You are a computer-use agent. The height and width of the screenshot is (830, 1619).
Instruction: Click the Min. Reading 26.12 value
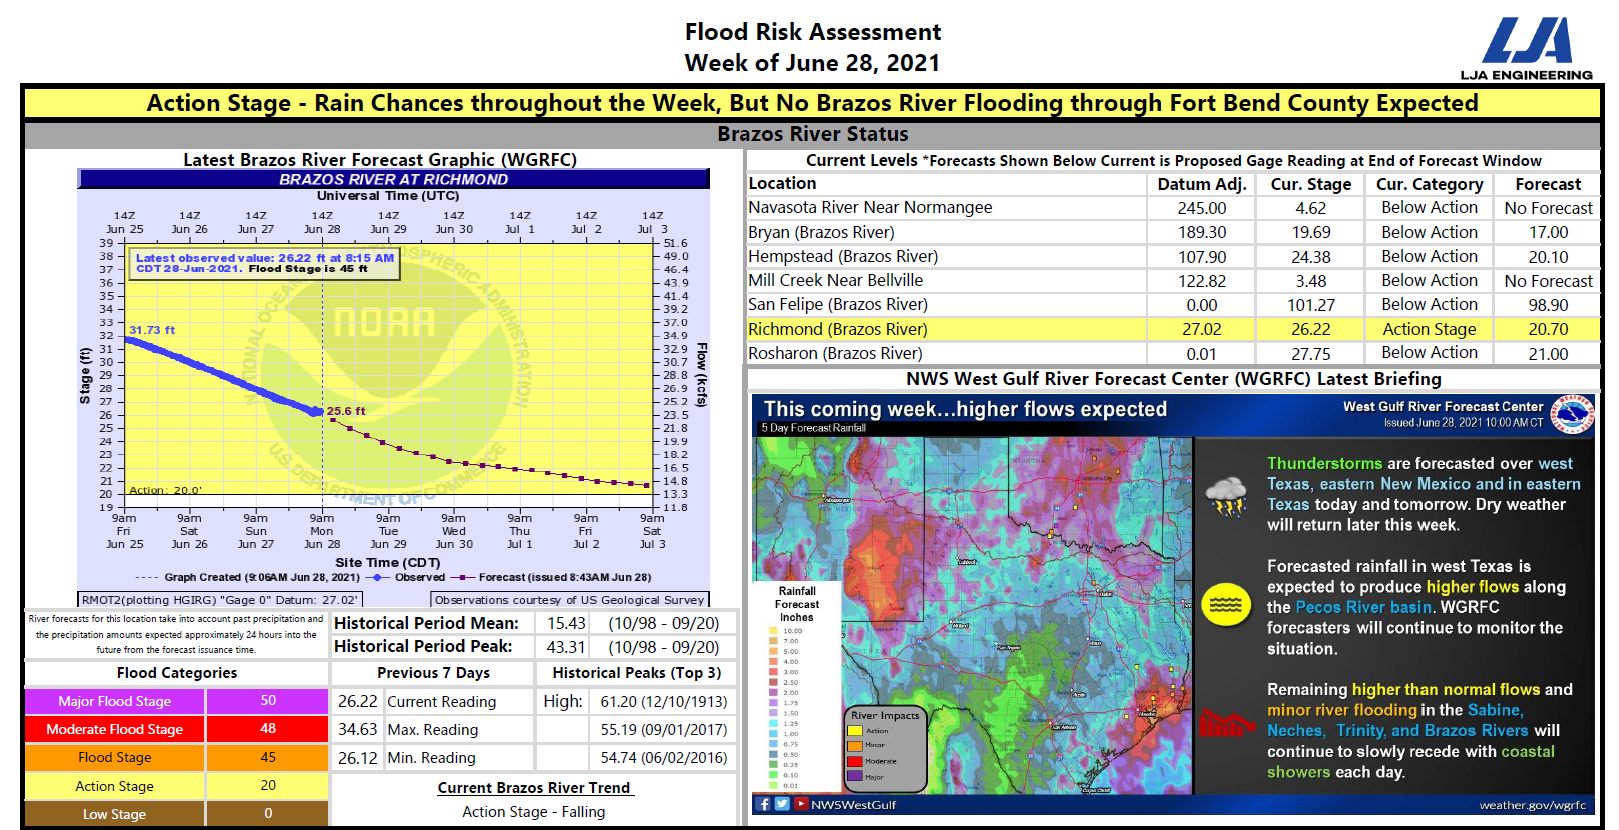pyautogui.click(x=357, y=758)
